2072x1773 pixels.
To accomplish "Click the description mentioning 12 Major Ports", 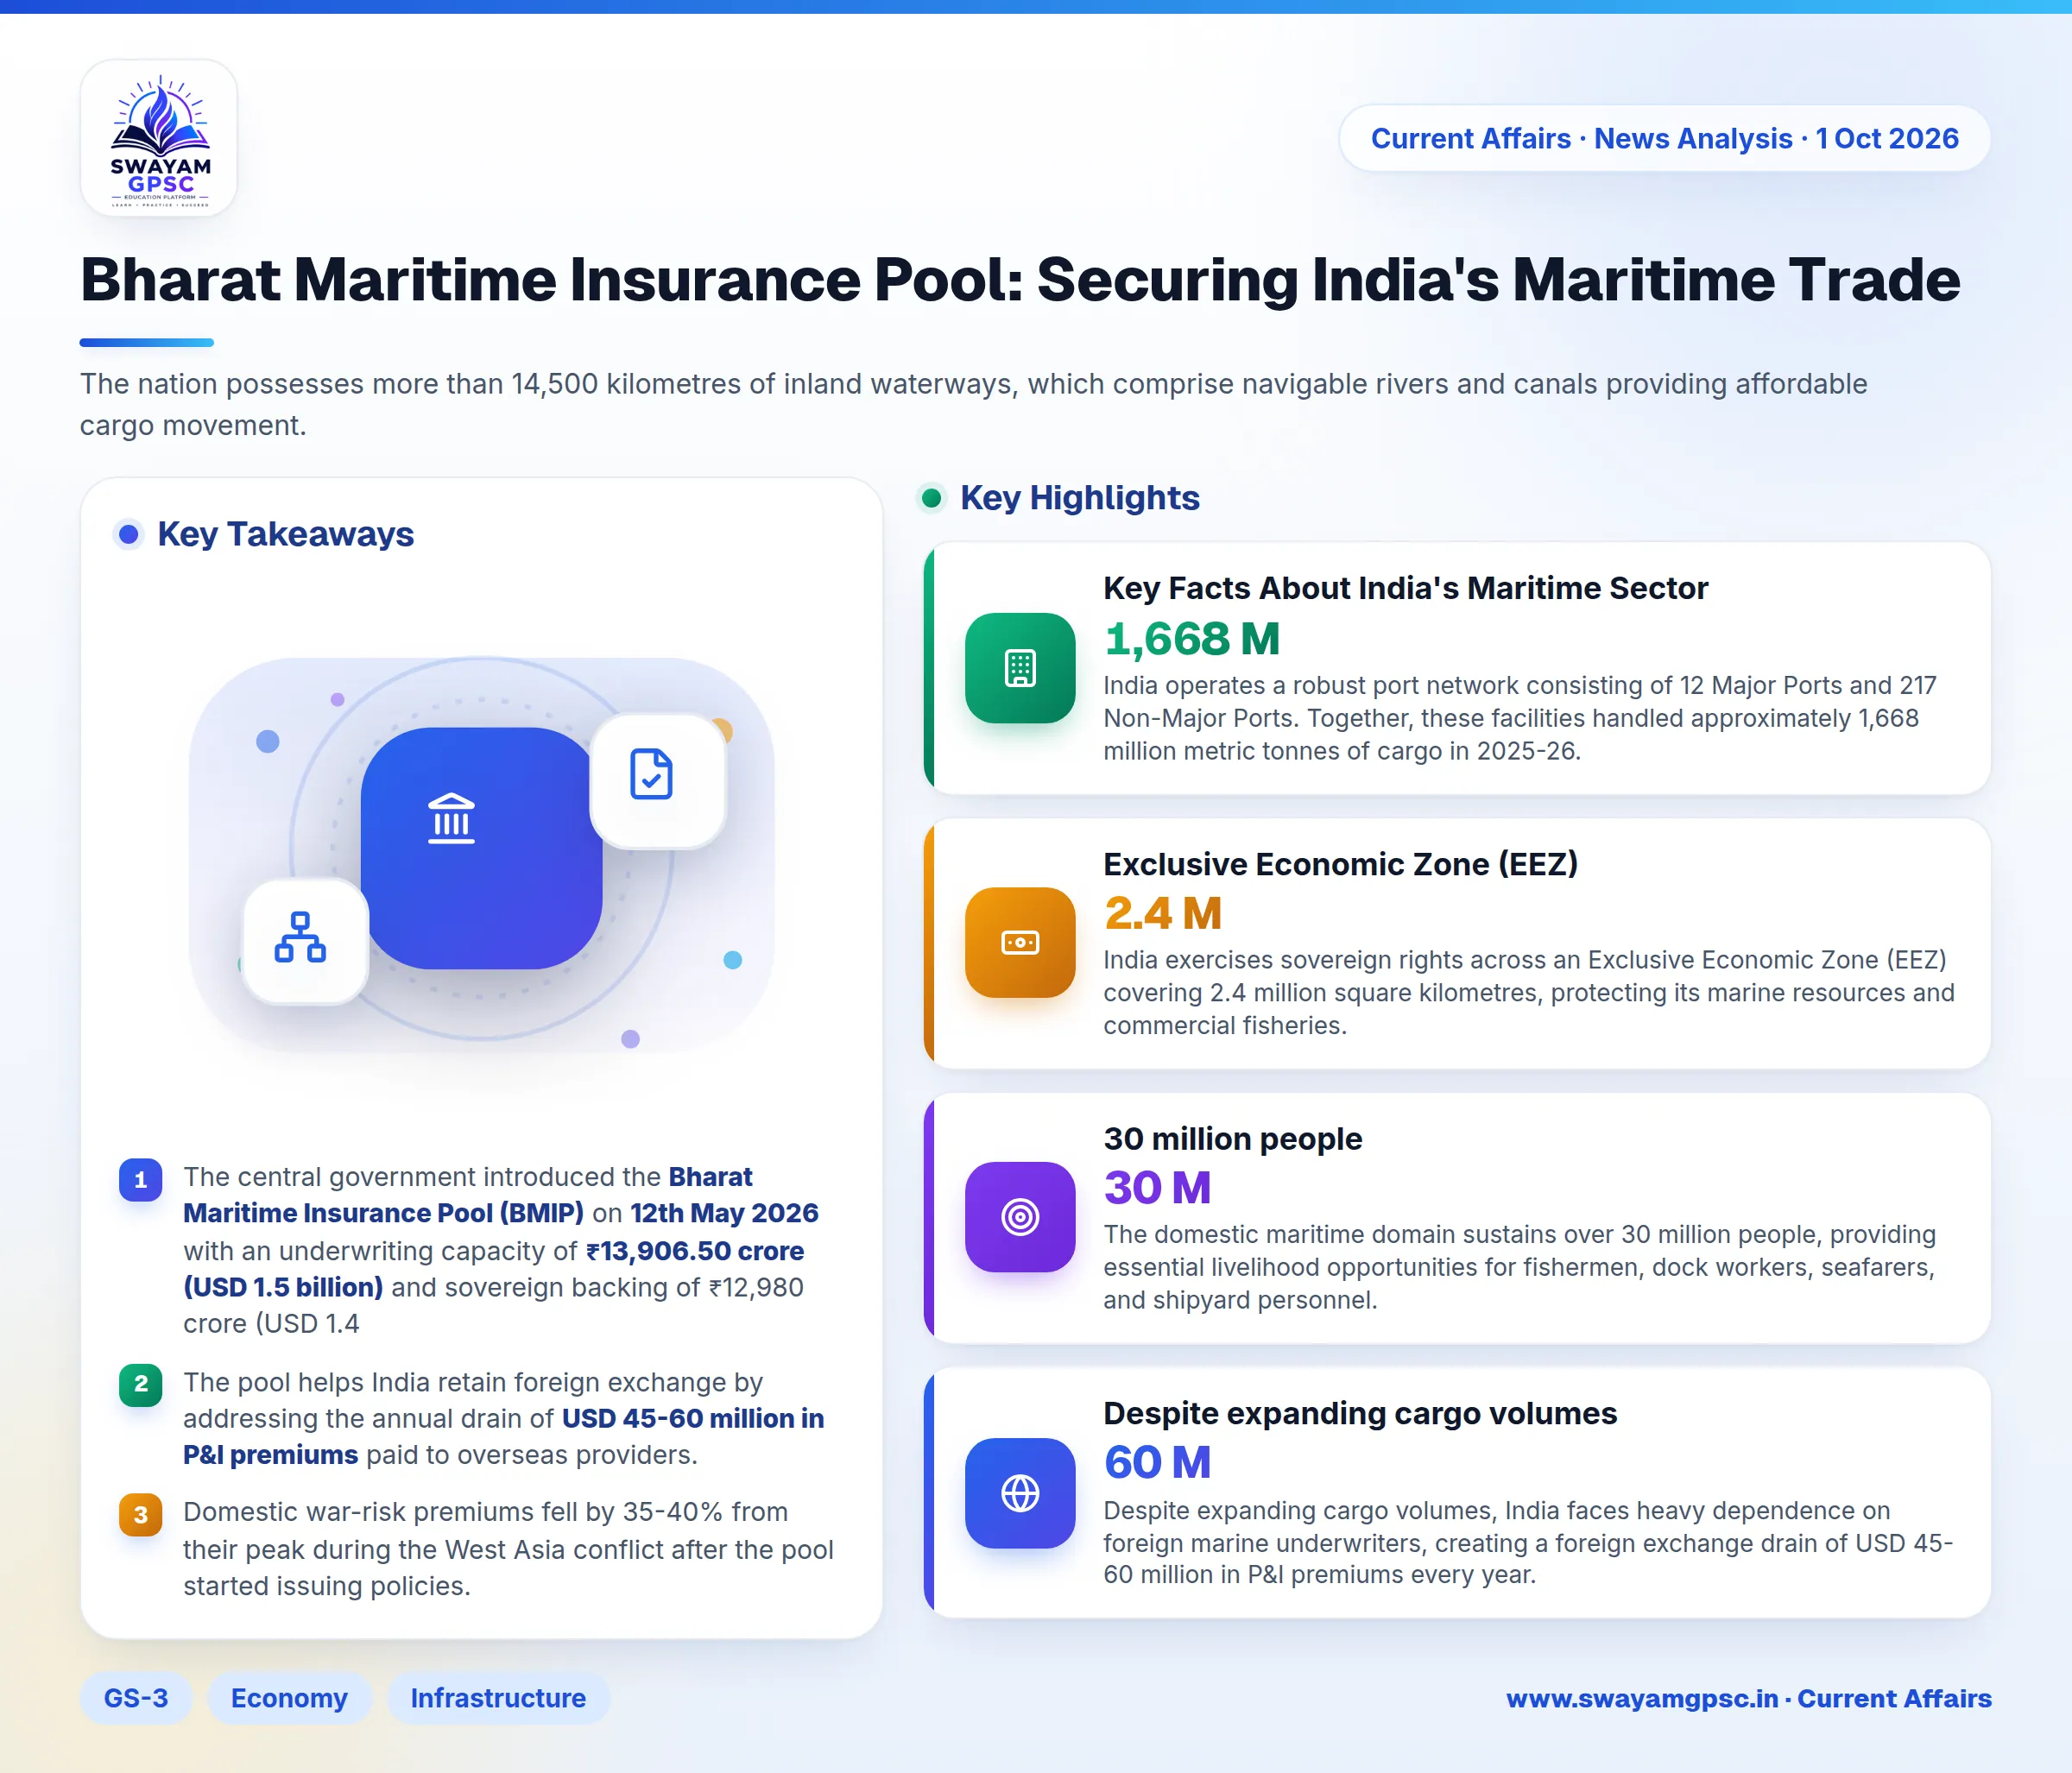I will tap(1520, 718).
